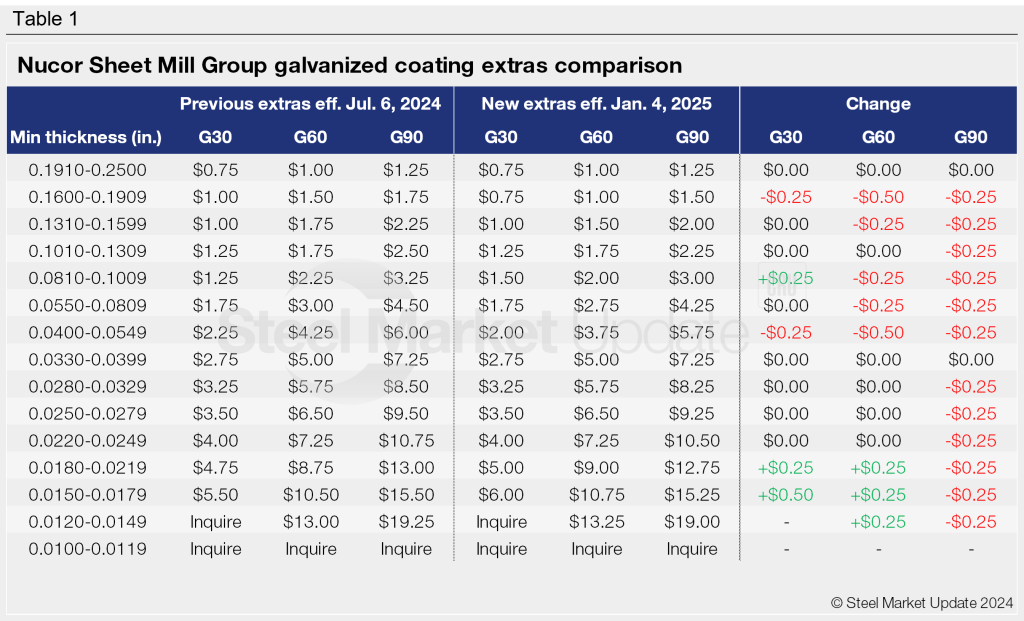Click the $19.00 new G90 price

[691, 521]
